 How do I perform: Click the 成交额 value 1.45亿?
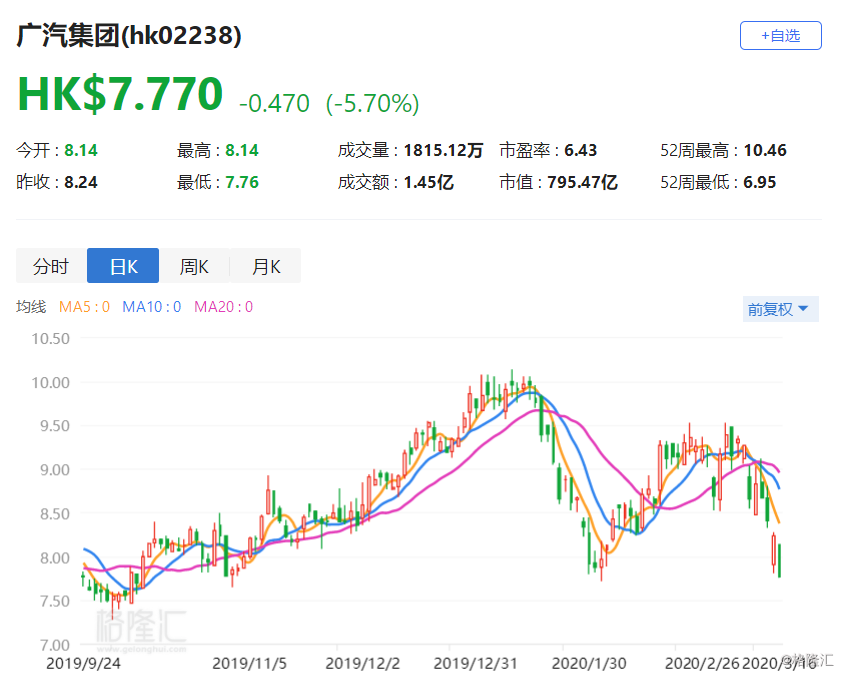point(429,182)
